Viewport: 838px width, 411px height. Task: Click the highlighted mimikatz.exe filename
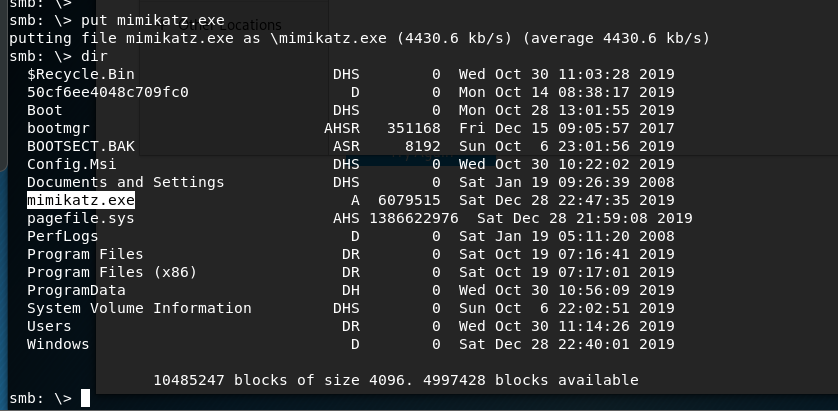pyautogui.click(x=81, y=200)
